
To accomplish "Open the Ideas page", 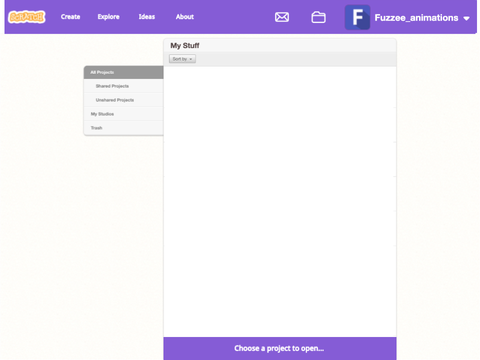I will click(x=147, y=17).
